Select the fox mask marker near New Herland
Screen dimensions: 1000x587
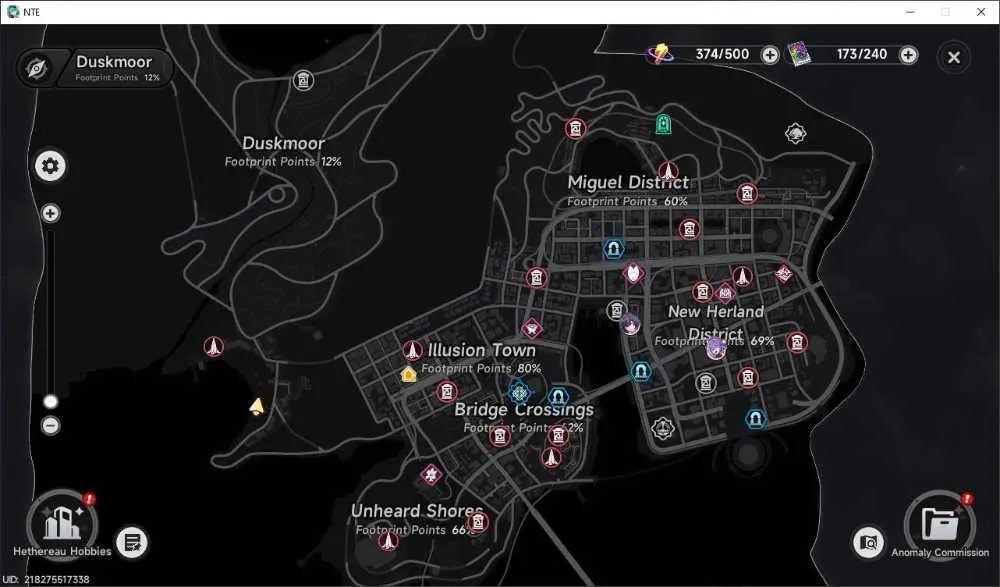(x=633, y=274)
